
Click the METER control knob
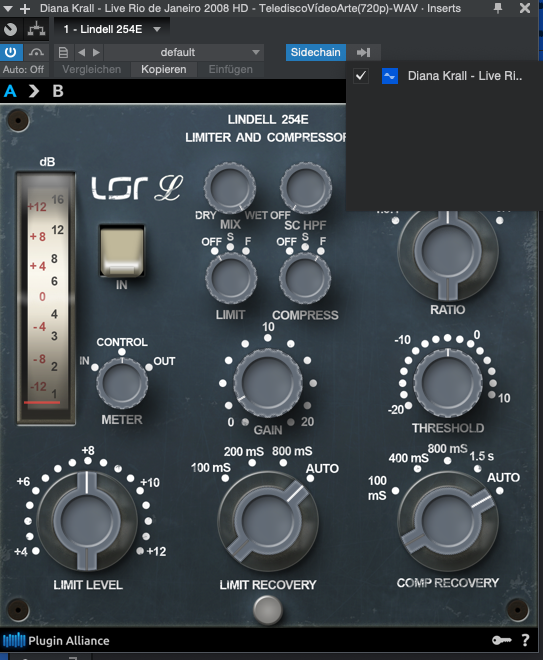coord(122,383)
